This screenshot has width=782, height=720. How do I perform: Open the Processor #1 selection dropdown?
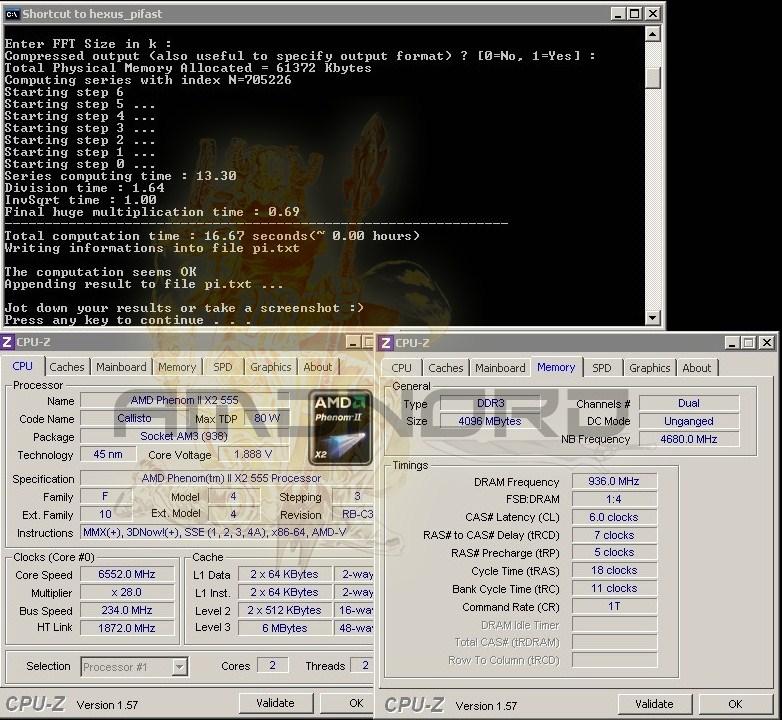(x=180, y=667)
